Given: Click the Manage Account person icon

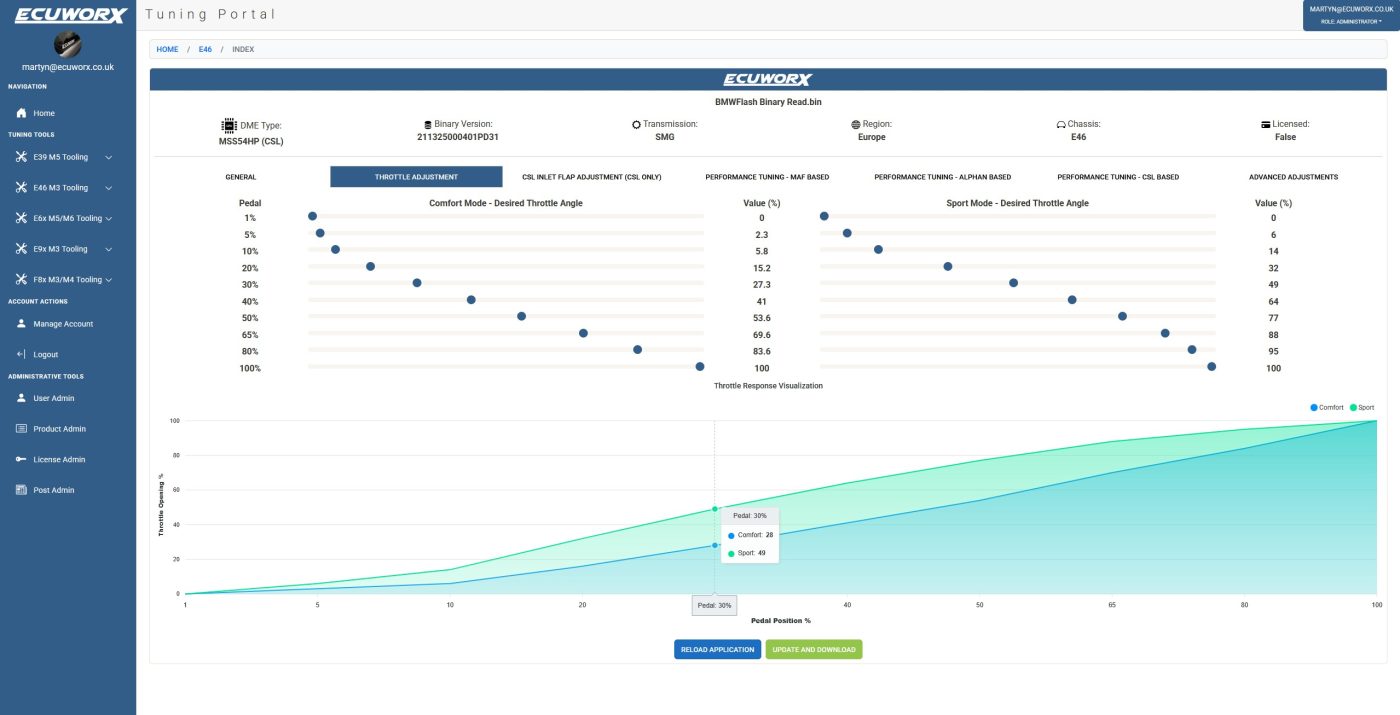Looking at the screenshot, I should [22, 324].
